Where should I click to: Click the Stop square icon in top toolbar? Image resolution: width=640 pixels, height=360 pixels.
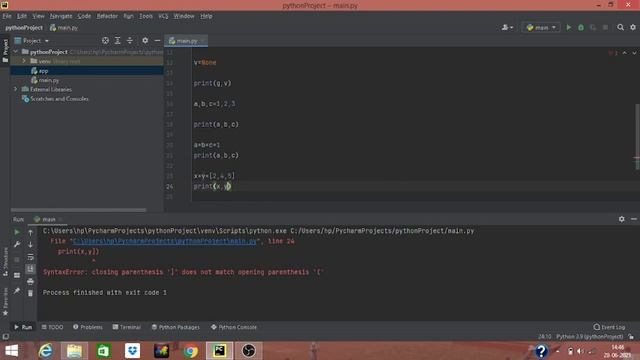coord(605,27)
